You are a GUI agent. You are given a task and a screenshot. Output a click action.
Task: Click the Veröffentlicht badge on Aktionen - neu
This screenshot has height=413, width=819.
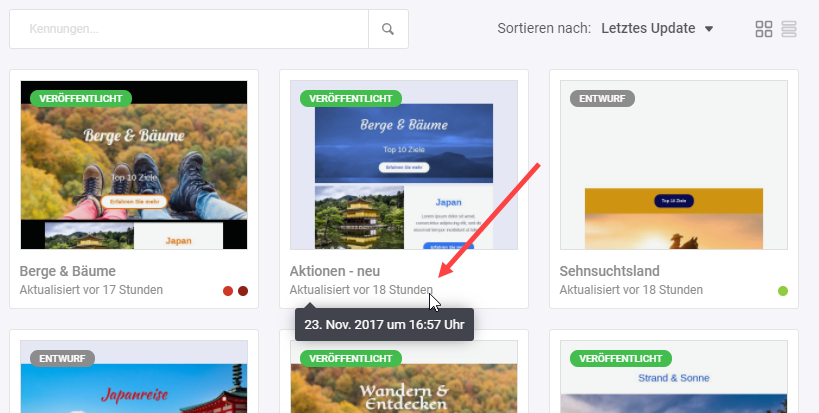click(x=351, y=99)
